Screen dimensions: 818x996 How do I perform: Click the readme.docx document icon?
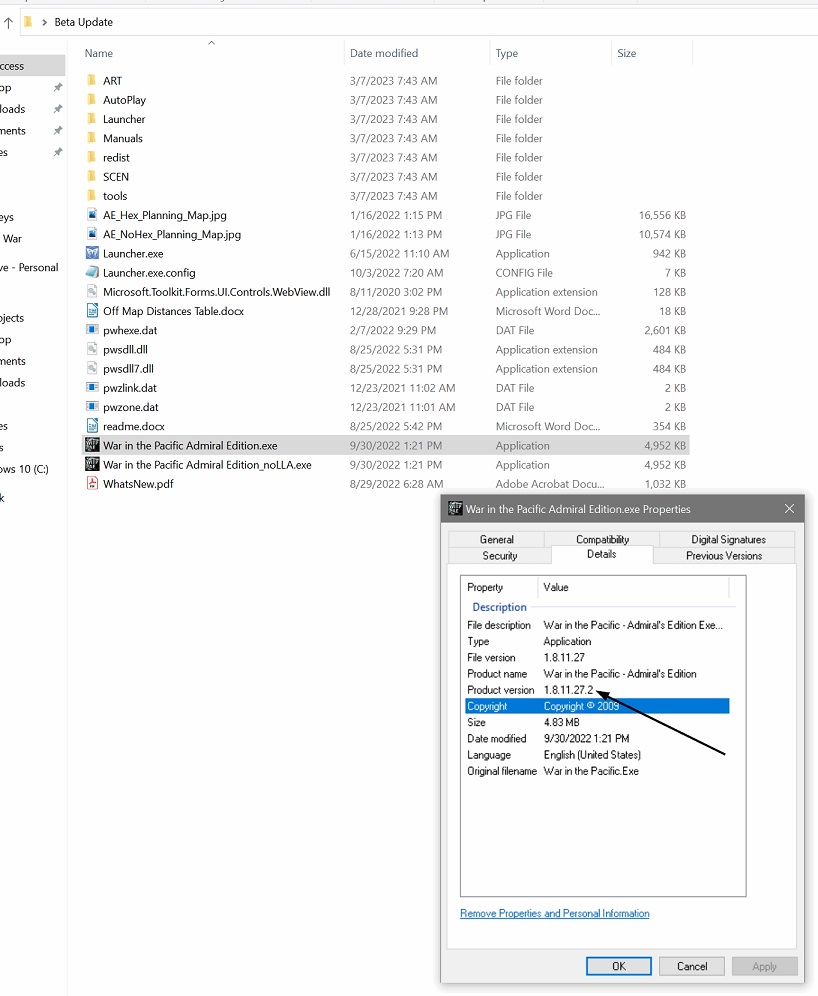(92, 426)
